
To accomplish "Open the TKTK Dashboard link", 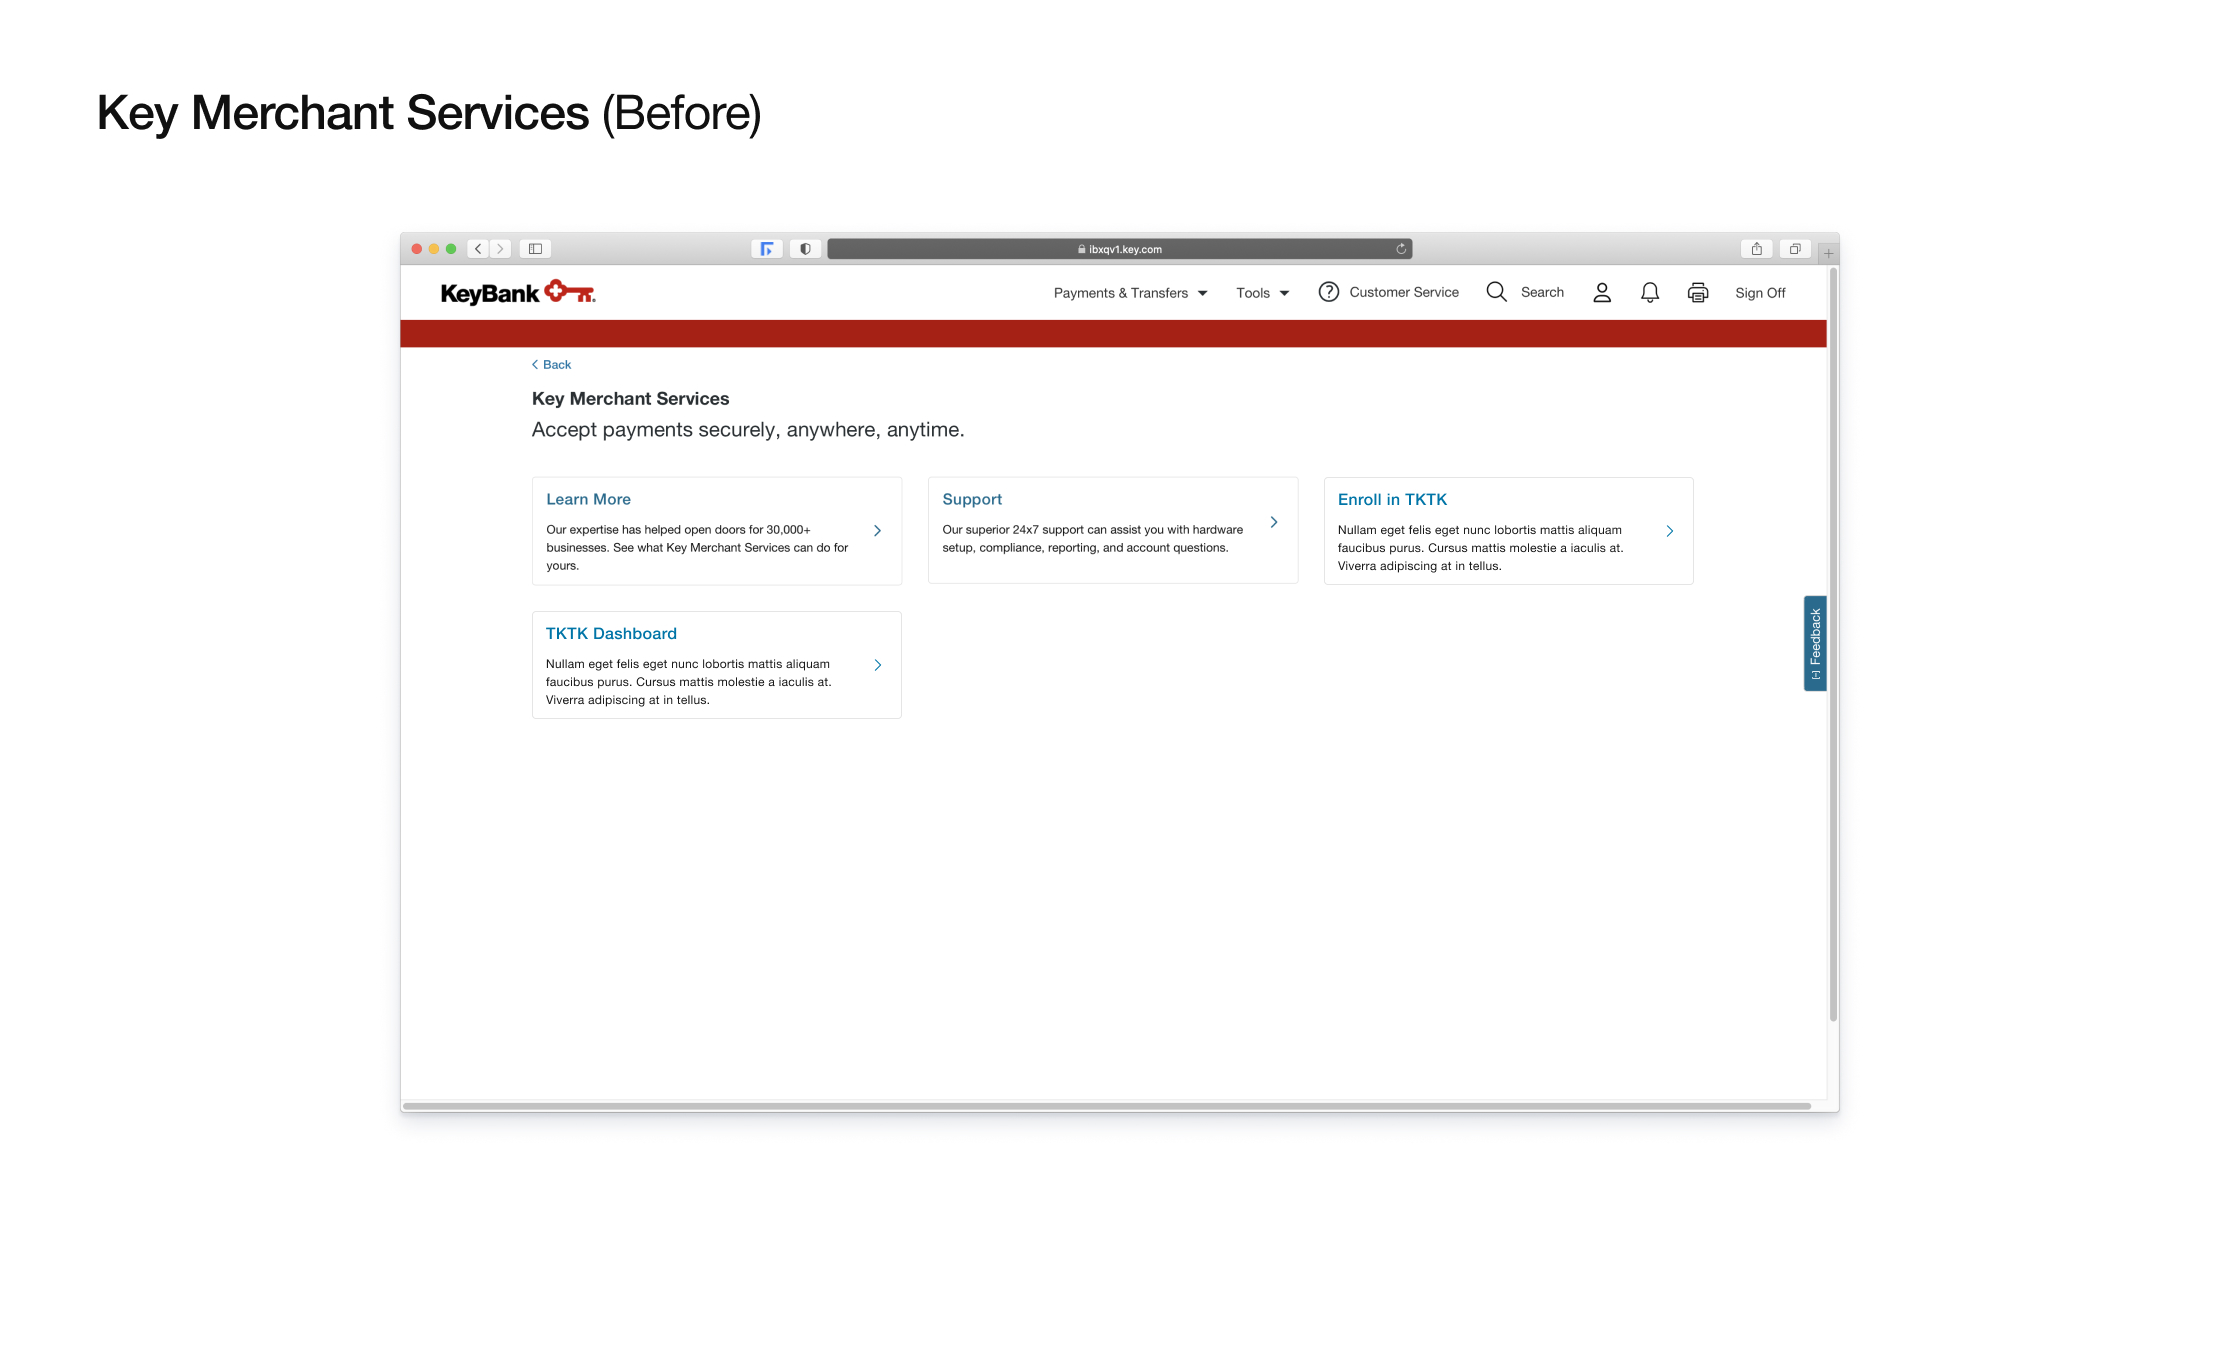I will click(611, 633).
